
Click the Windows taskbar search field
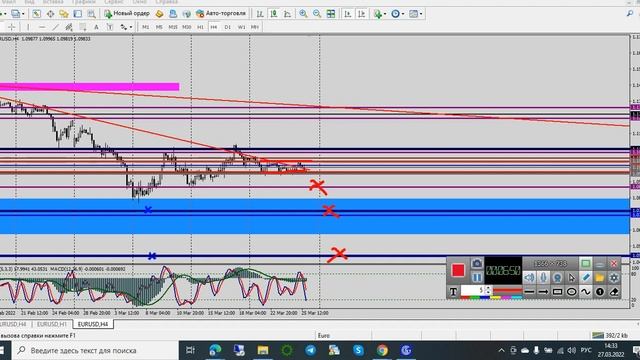(95, 351)
